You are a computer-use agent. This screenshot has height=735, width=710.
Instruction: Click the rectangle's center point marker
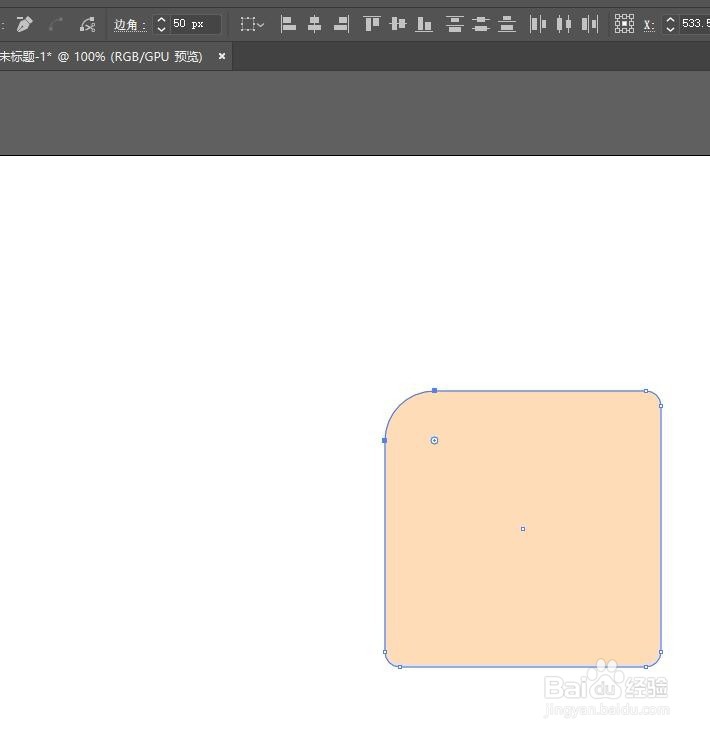(x=523, y=529)
